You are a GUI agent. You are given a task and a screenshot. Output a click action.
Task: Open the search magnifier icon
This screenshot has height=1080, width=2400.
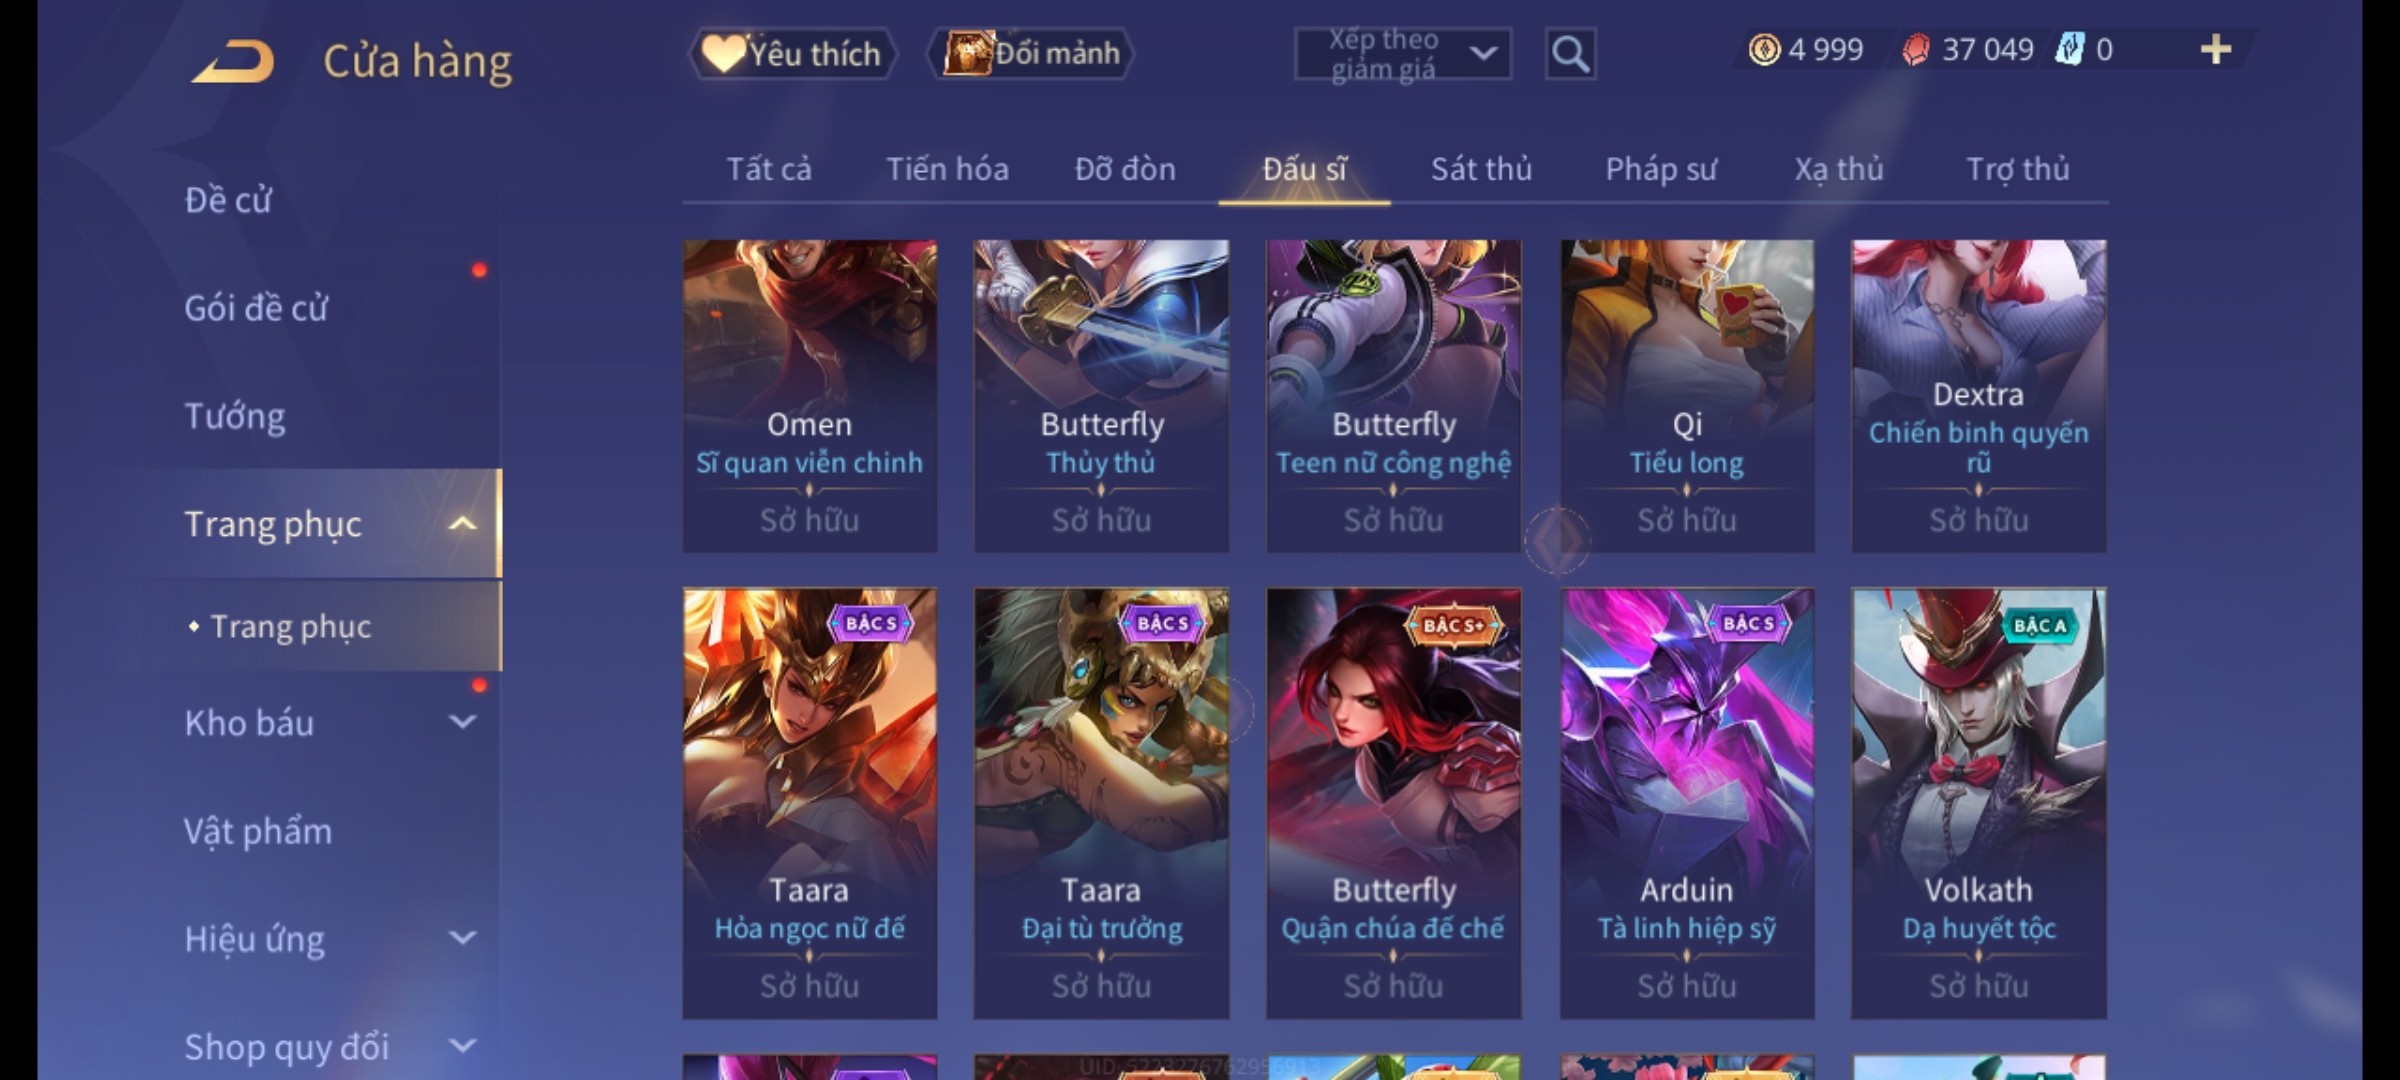(1570, 54)
